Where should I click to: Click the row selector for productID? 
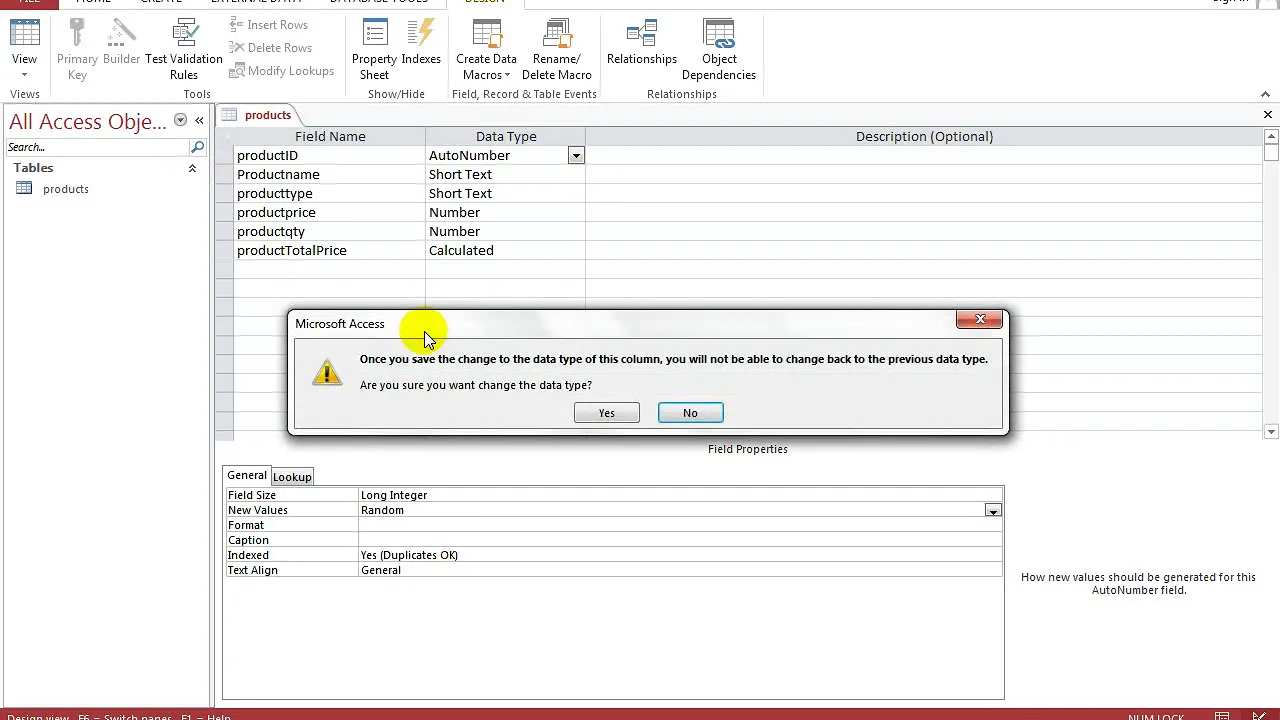[x=226, y=155]
